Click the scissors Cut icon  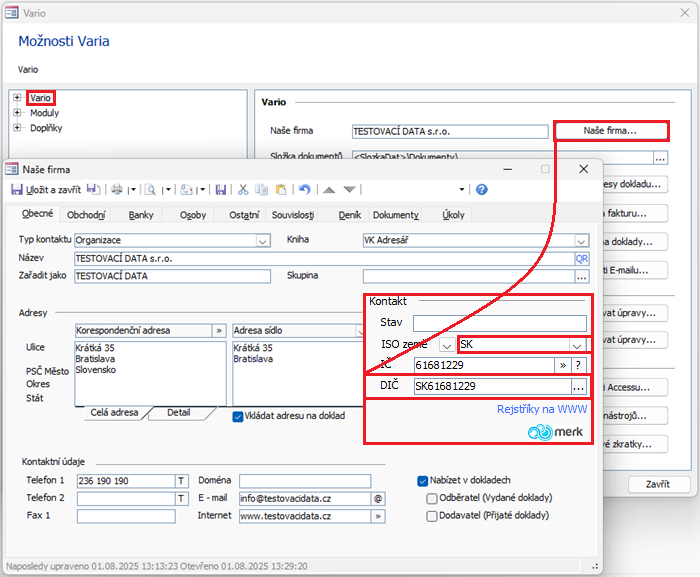pyautogui.click(x=243, y=190)
